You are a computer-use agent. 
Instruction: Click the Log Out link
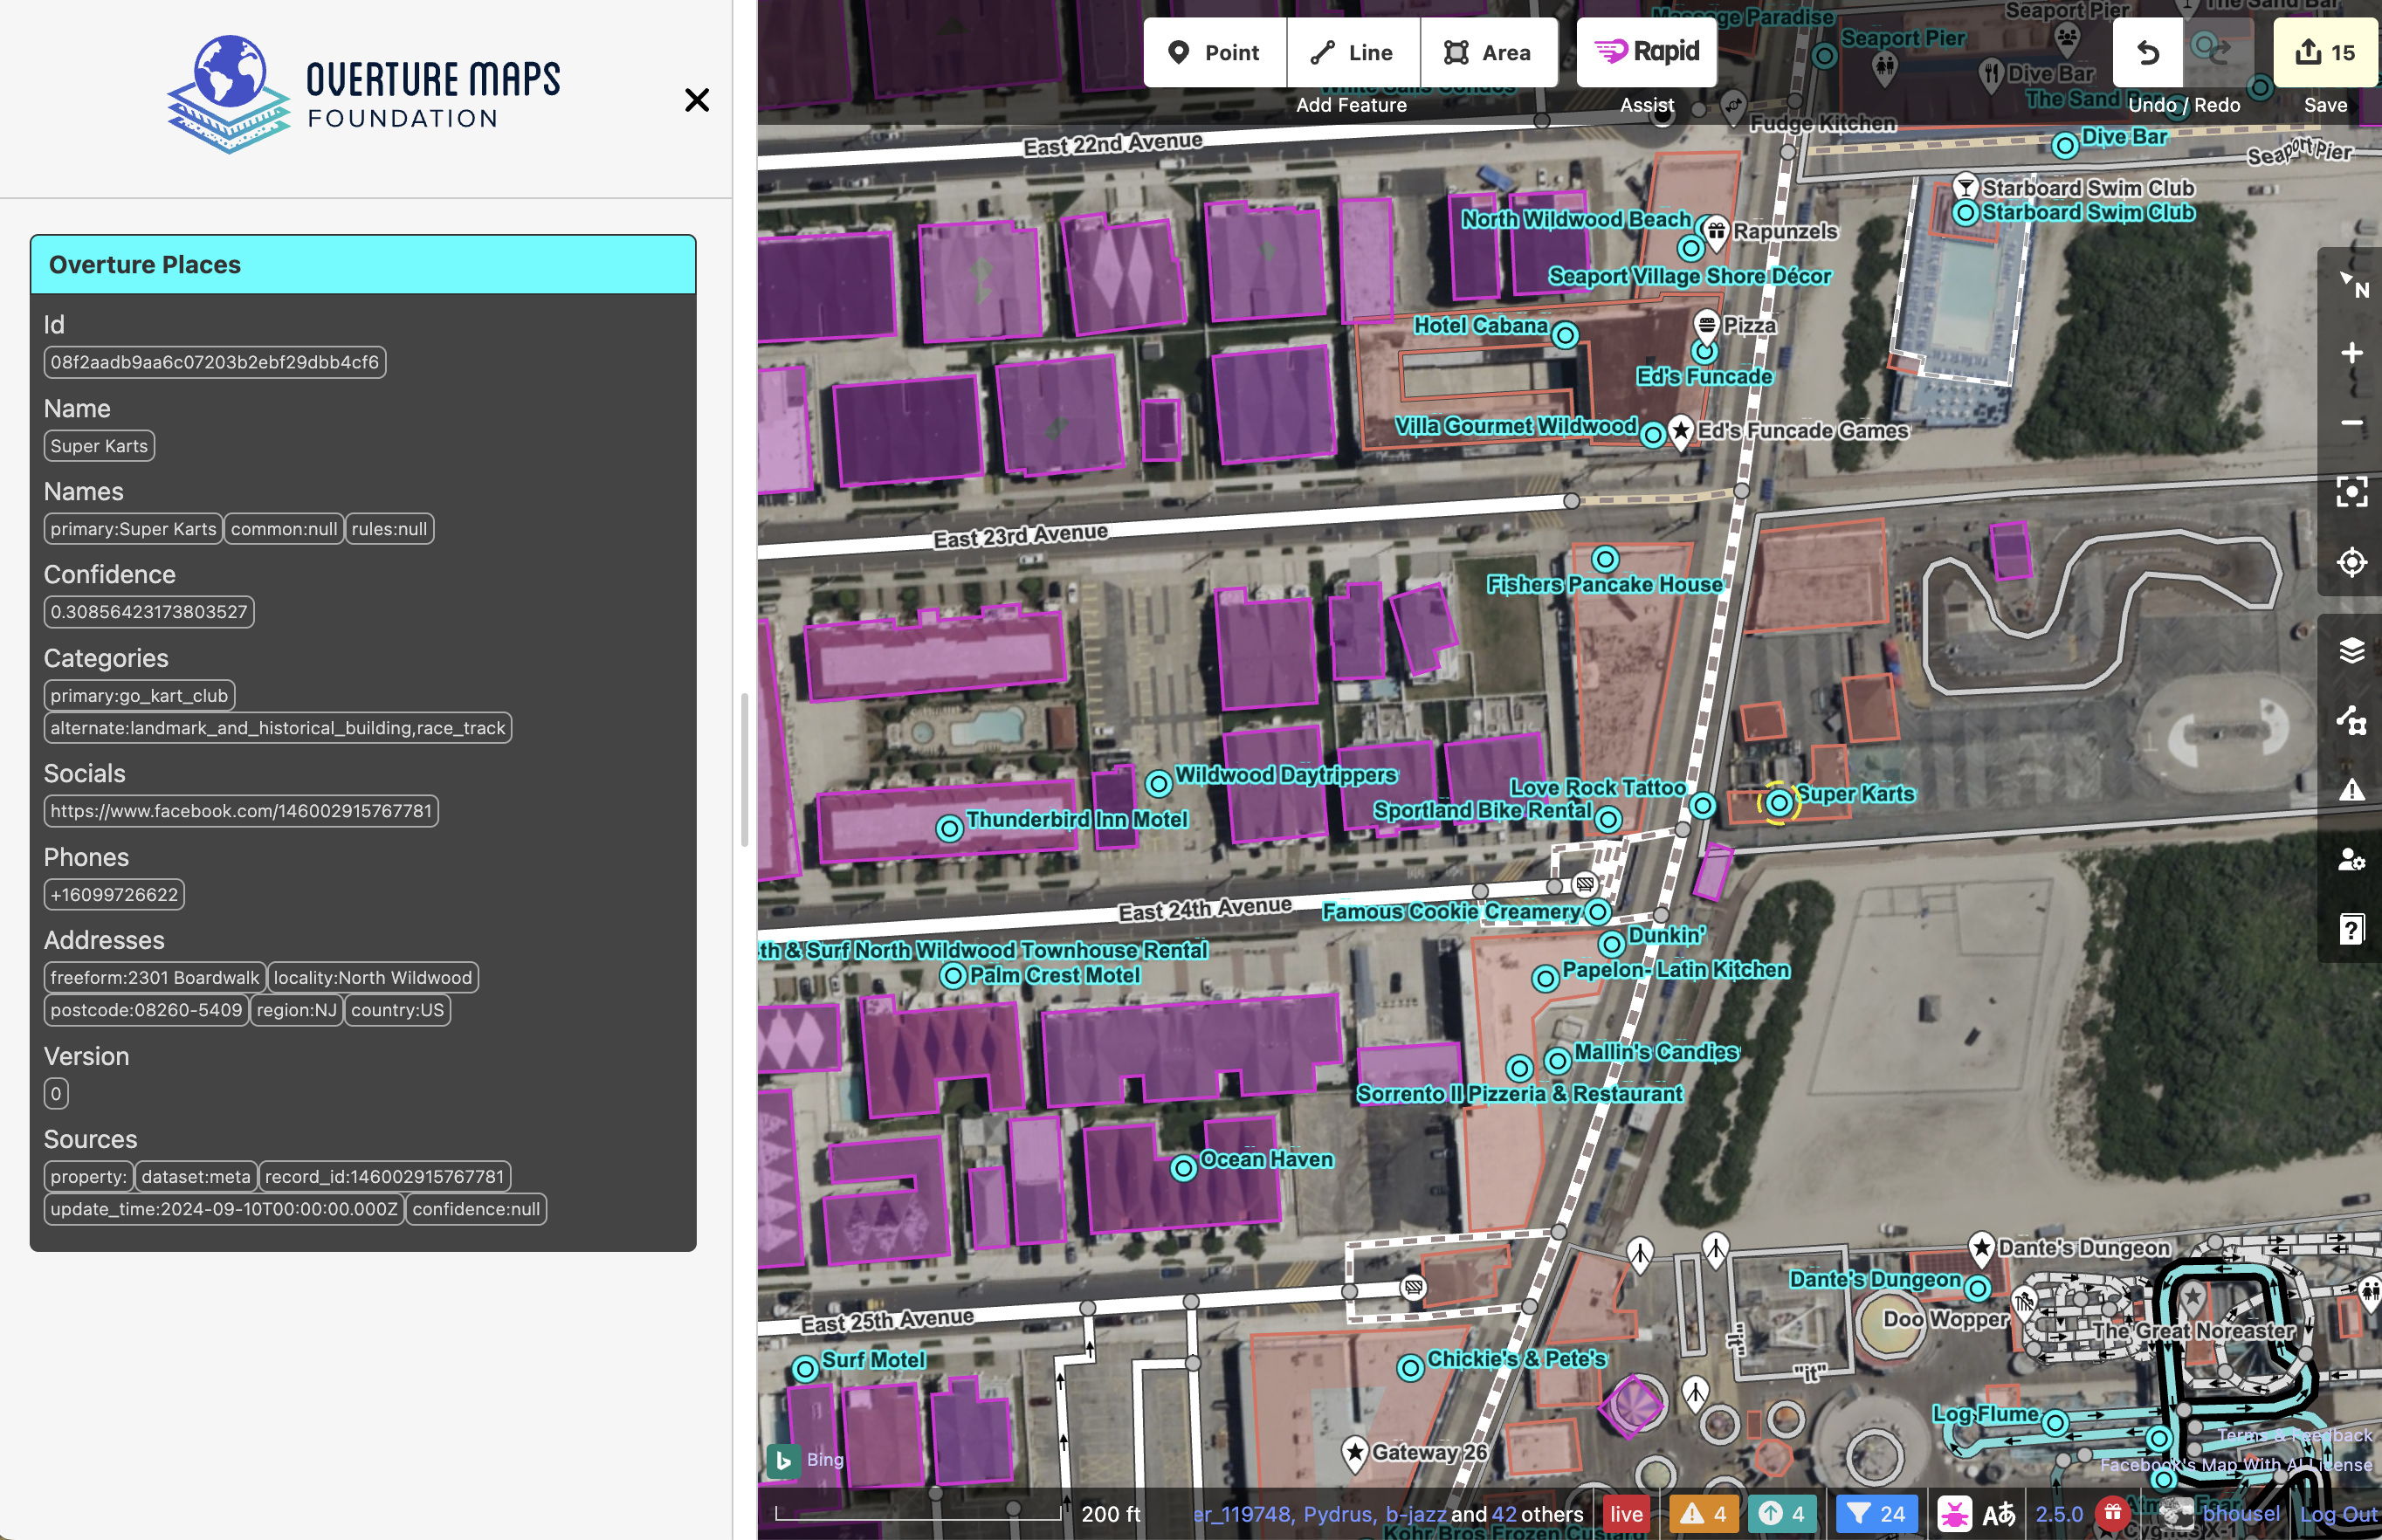pyautogui.click(x=2338, y=1514)
